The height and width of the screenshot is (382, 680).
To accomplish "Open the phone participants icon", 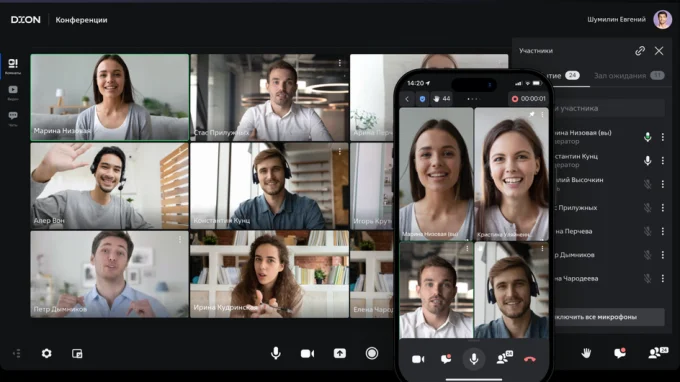I will coord(504,358).
